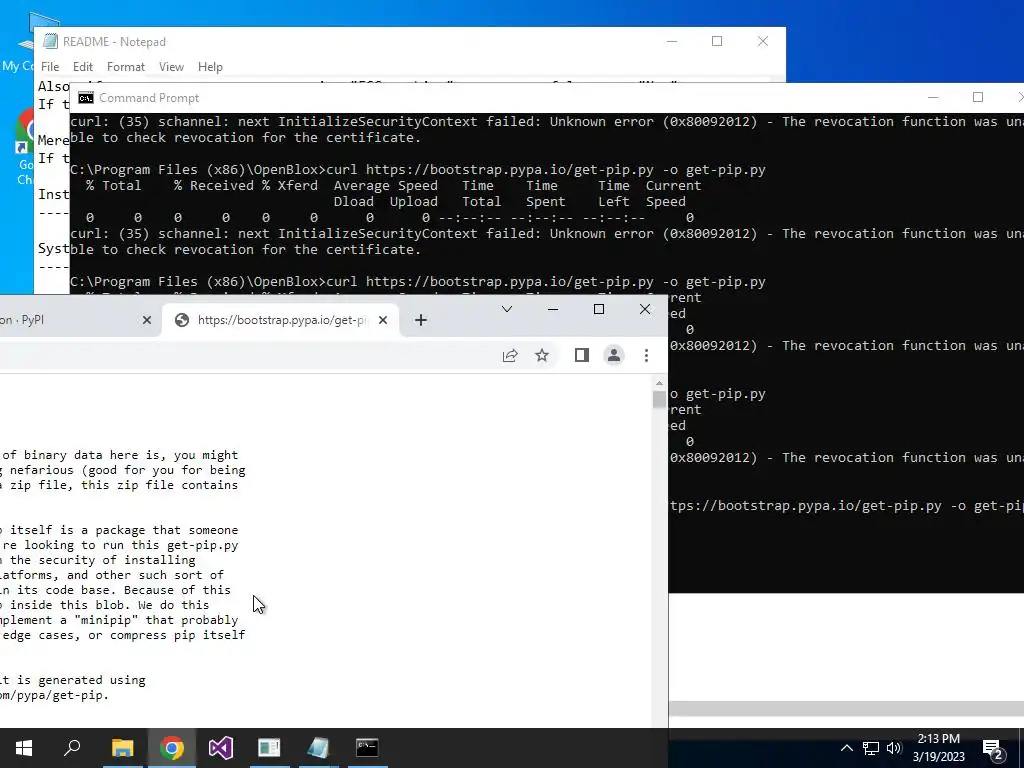Switch to Notepad in the taskbar
Viewport: 1024px width, 768px height.
318,748
